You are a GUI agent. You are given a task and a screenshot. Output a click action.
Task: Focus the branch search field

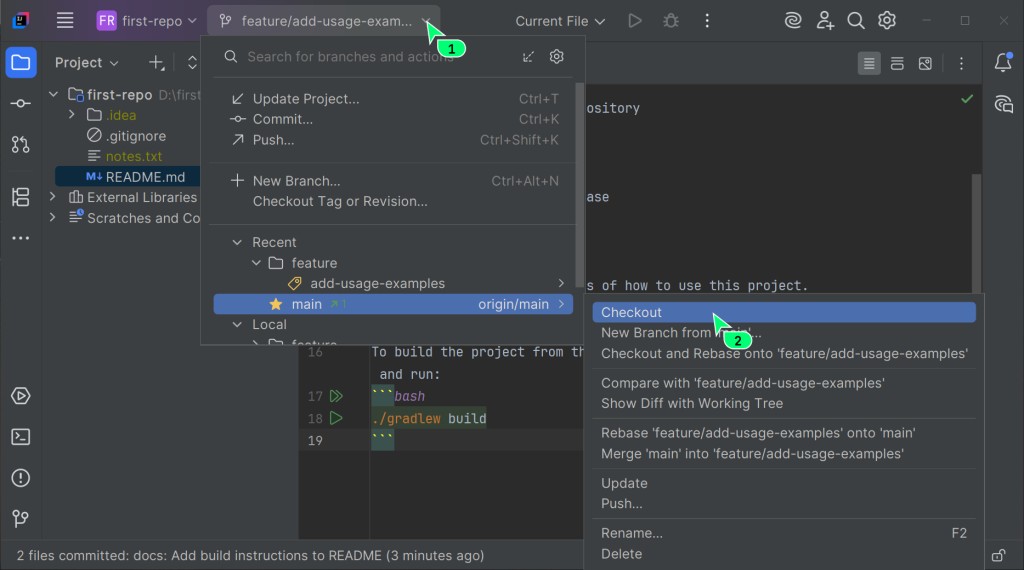point(350,57)
